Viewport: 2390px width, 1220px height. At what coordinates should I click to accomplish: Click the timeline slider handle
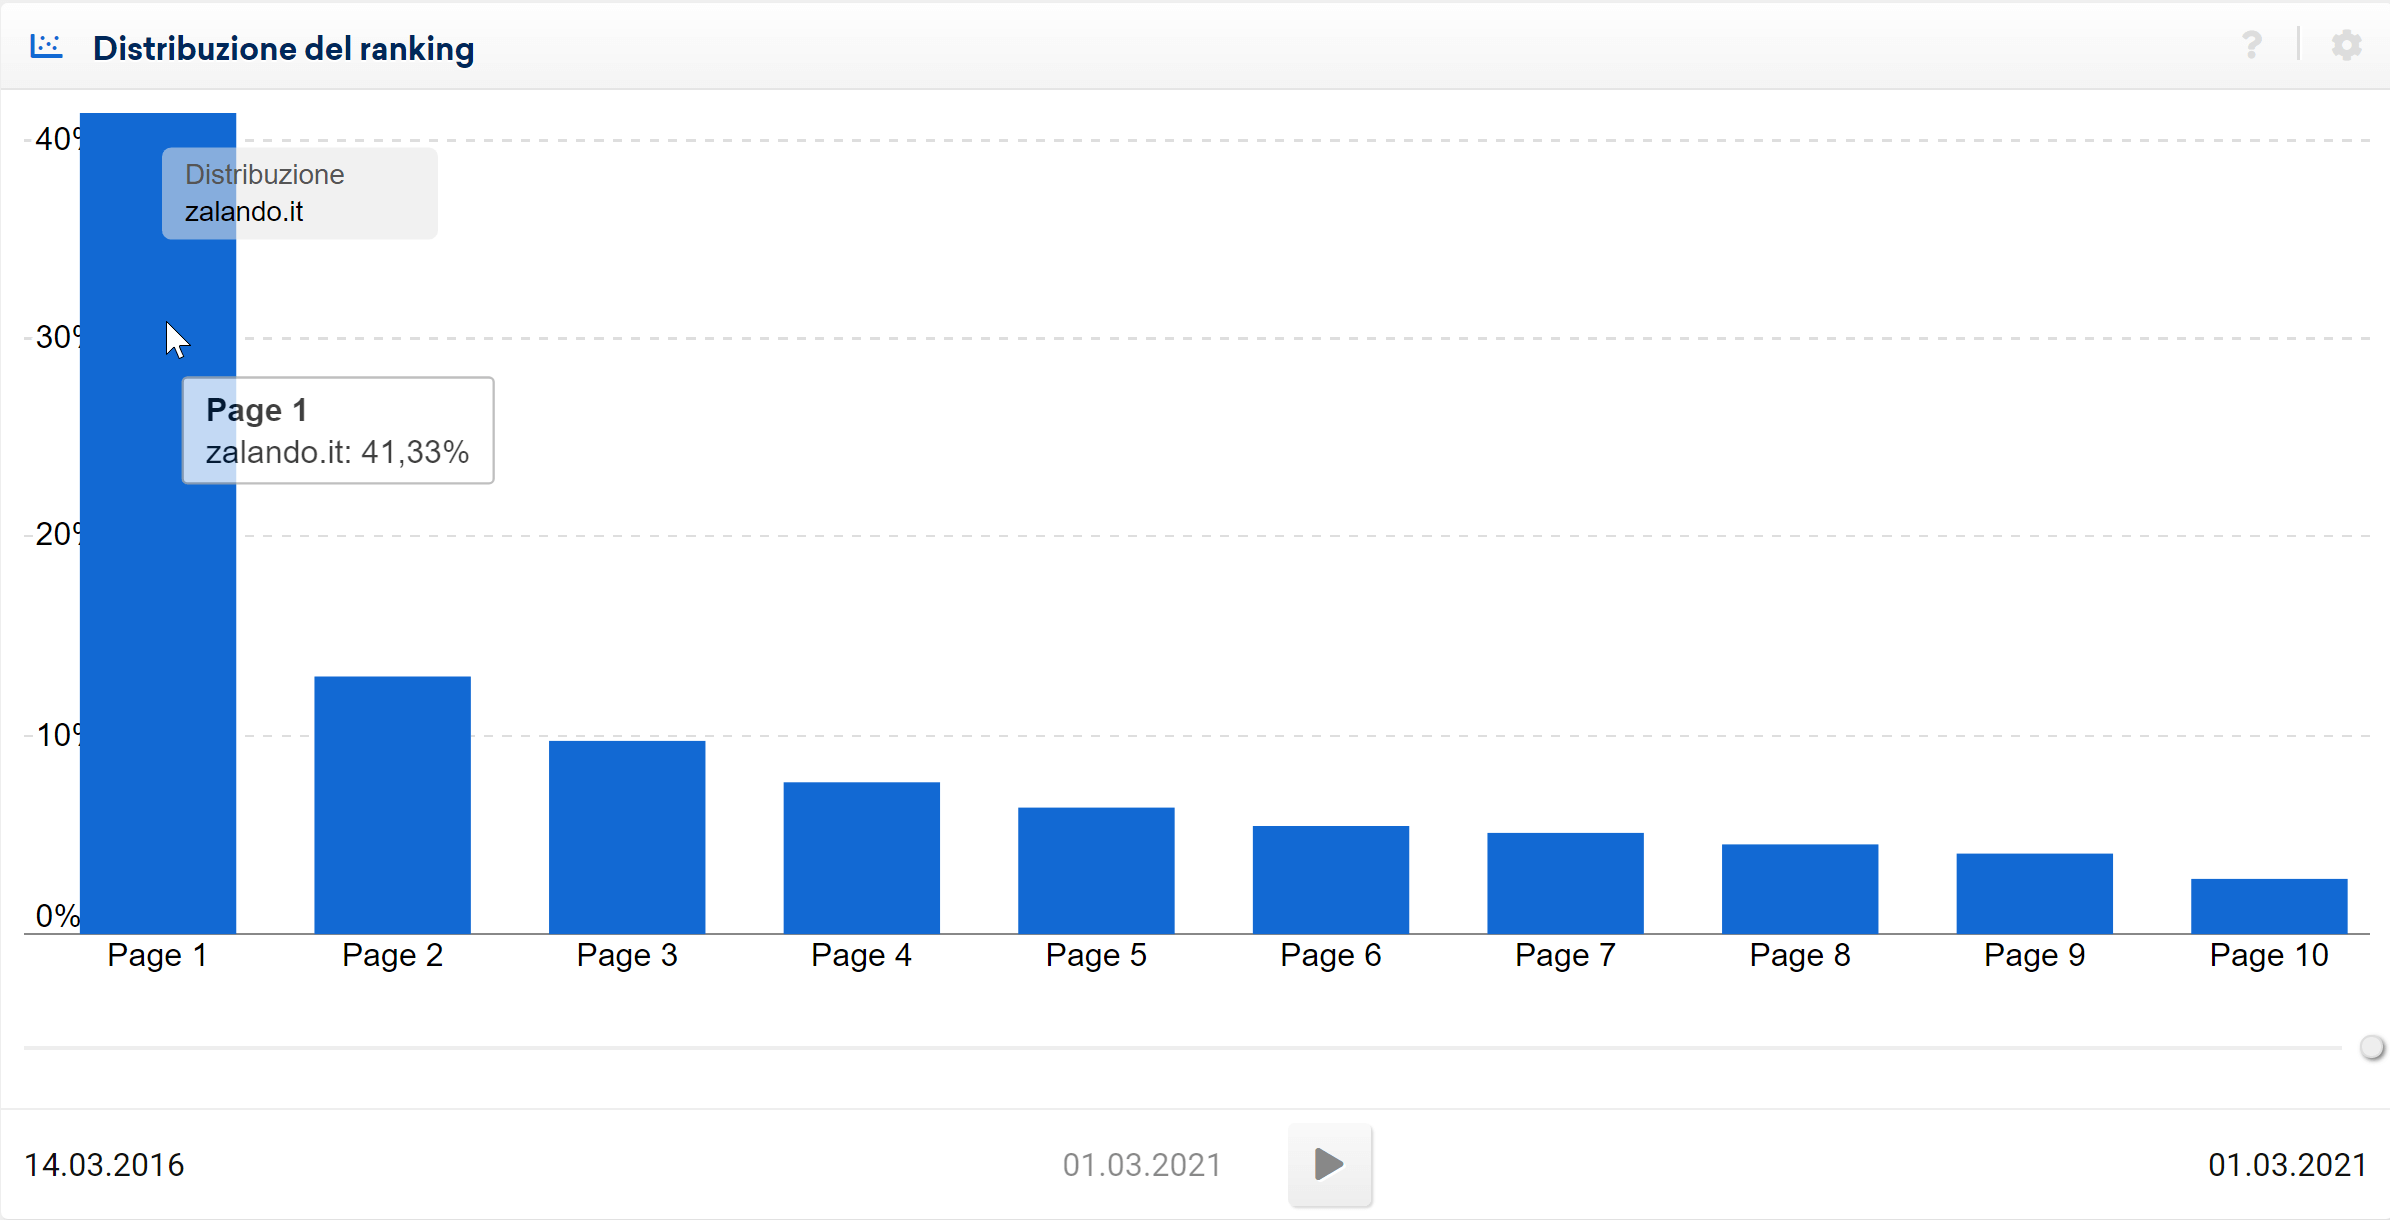coord(2371,1047)
